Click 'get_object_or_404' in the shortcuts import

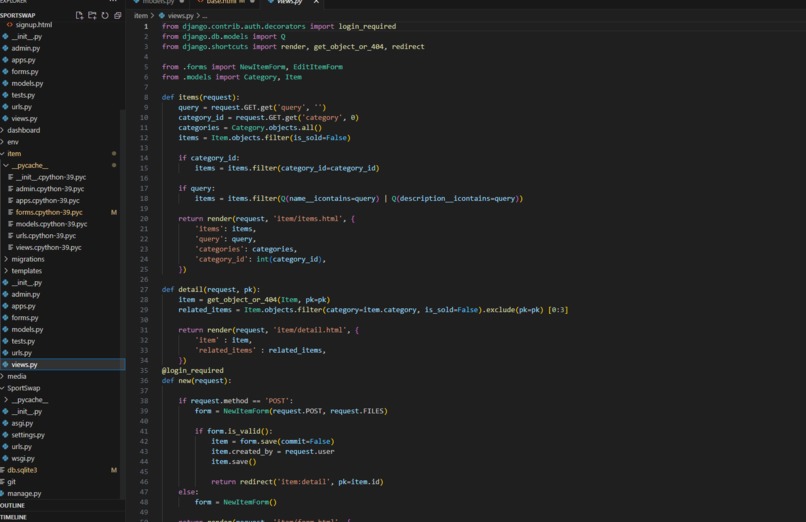click(349, 47)
